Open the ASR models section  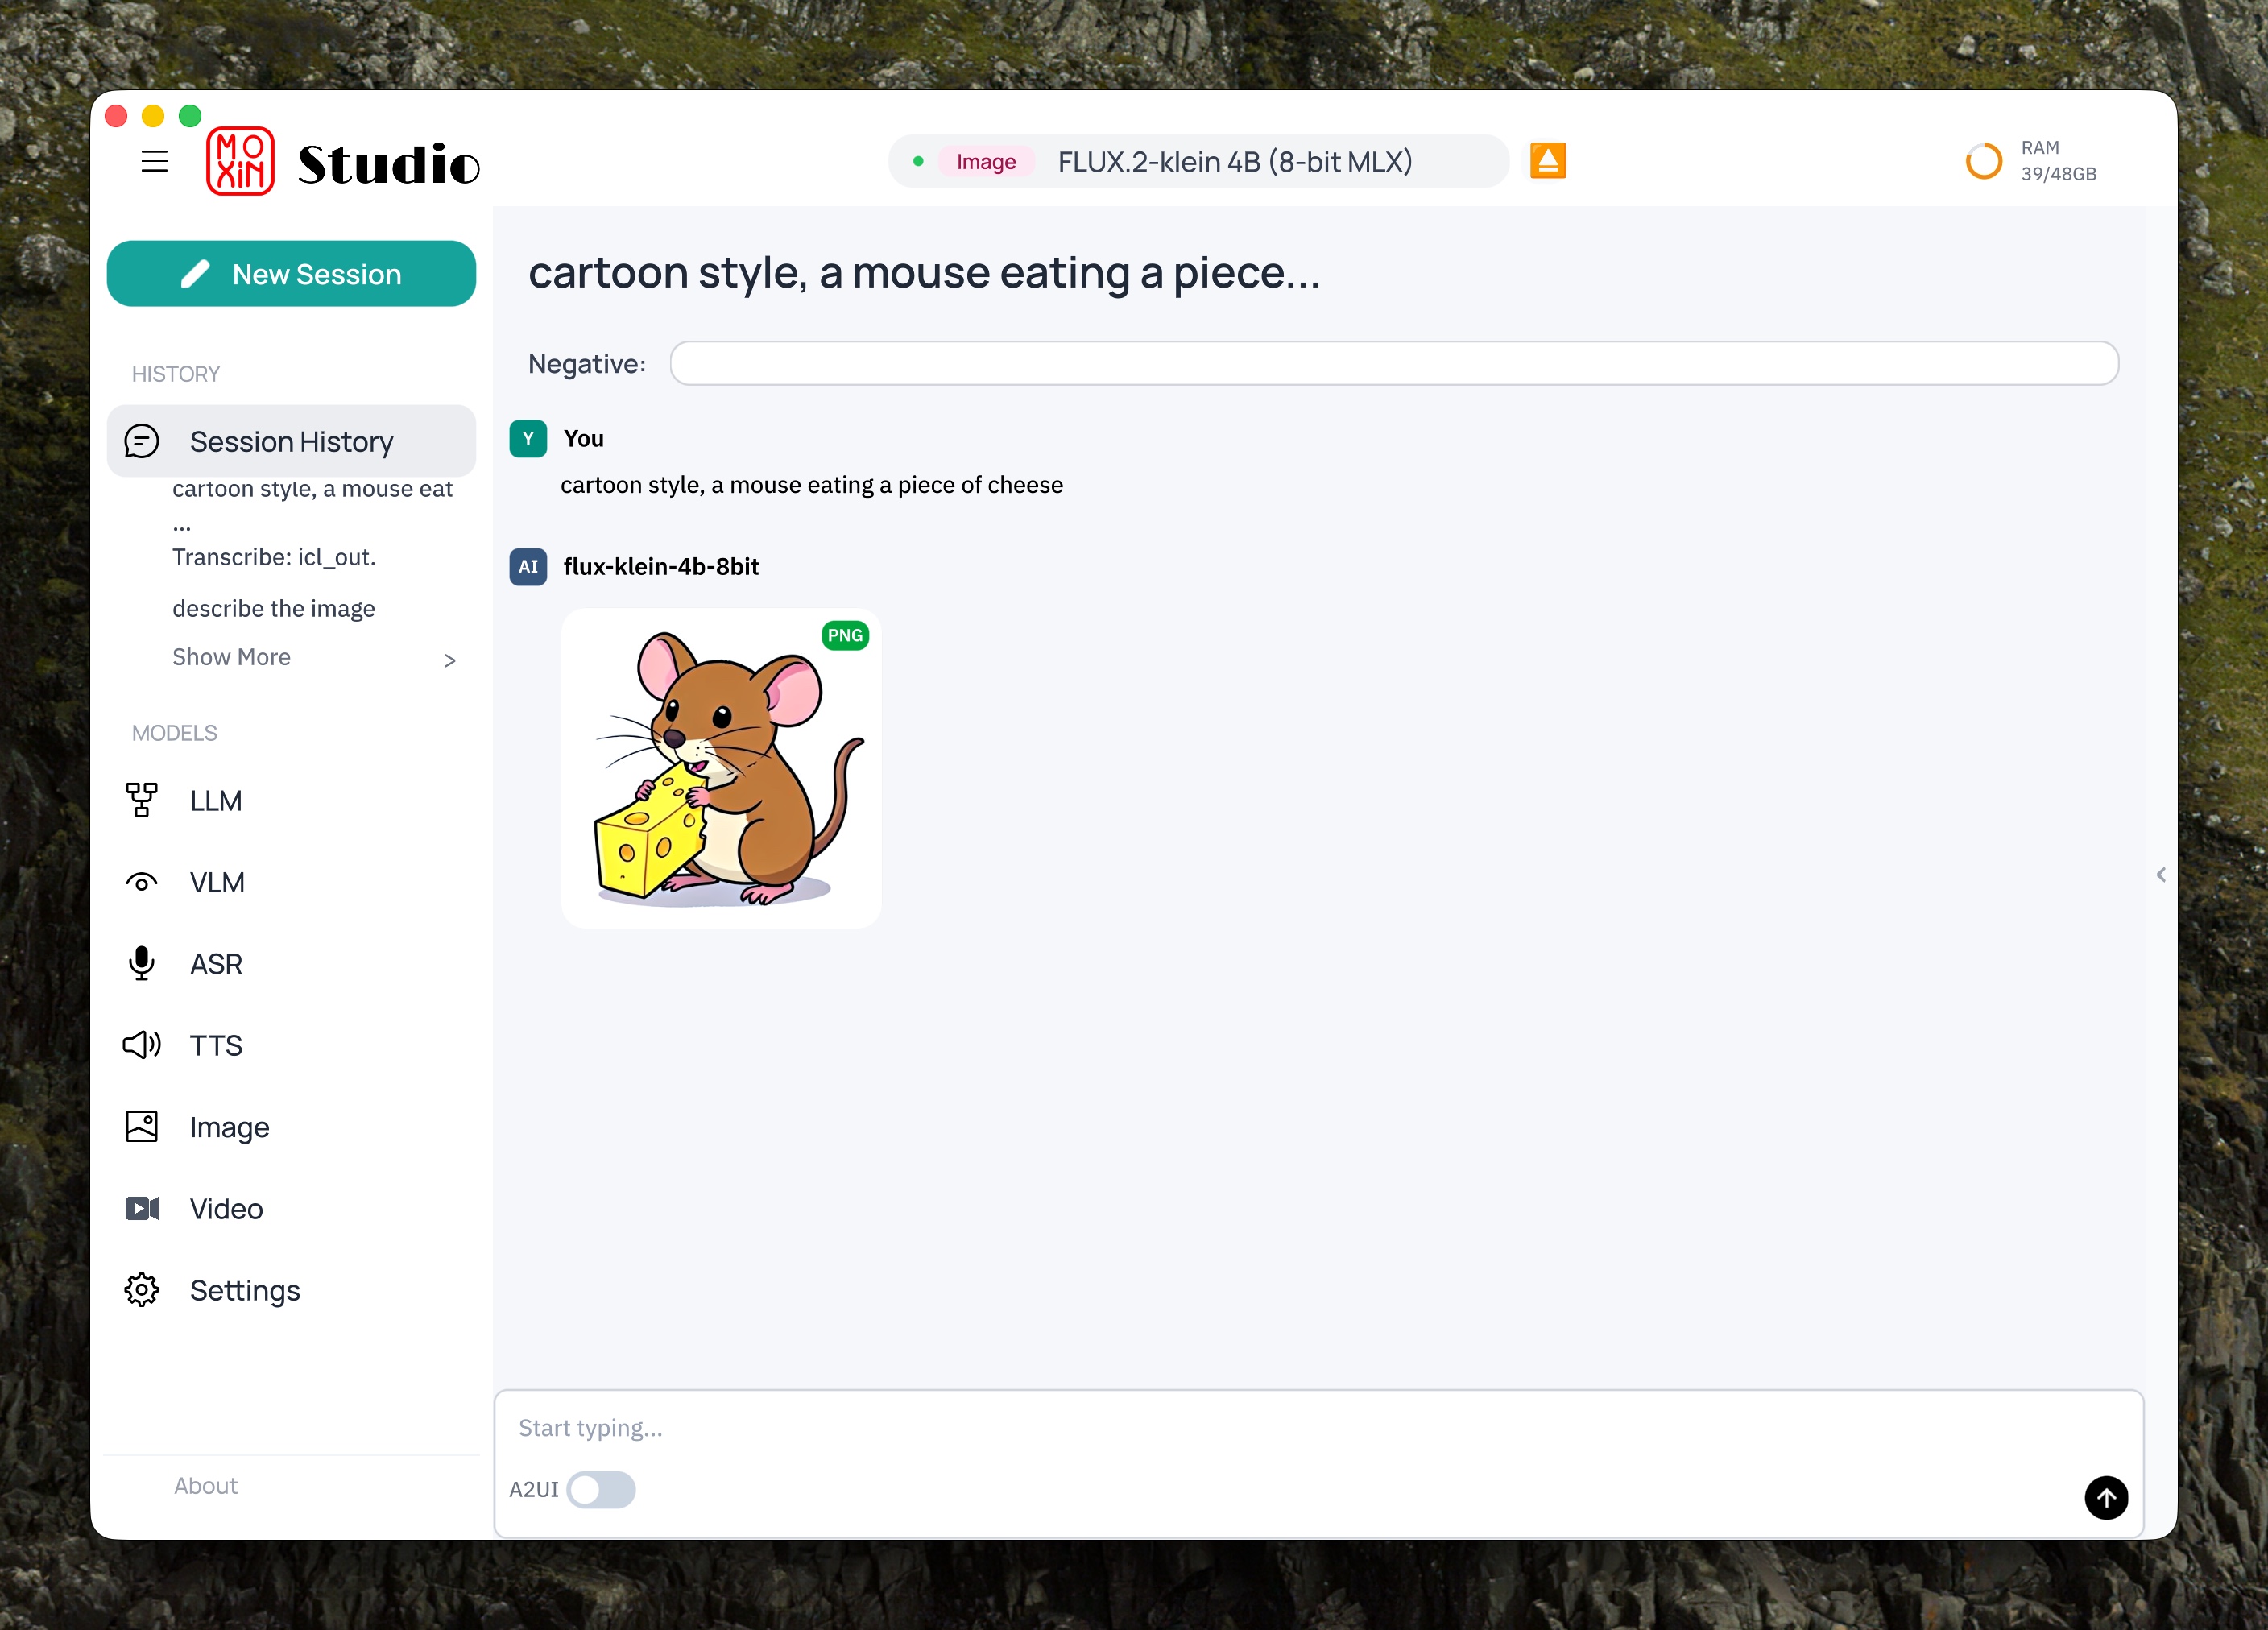291,963
